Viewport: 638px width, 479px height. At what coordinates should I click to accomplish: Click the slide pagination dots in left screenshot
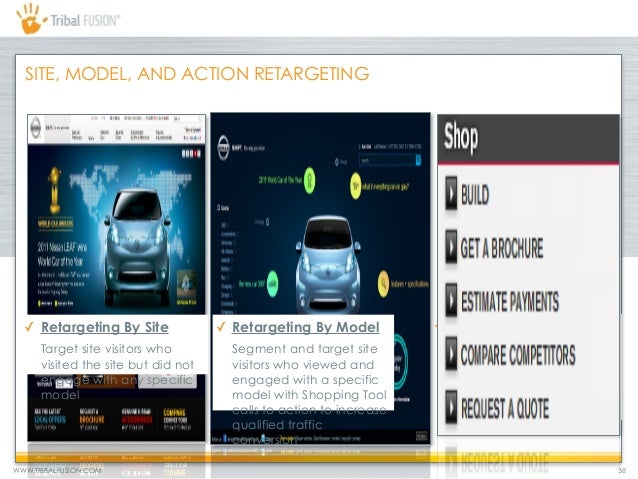(x=191, y=153)
